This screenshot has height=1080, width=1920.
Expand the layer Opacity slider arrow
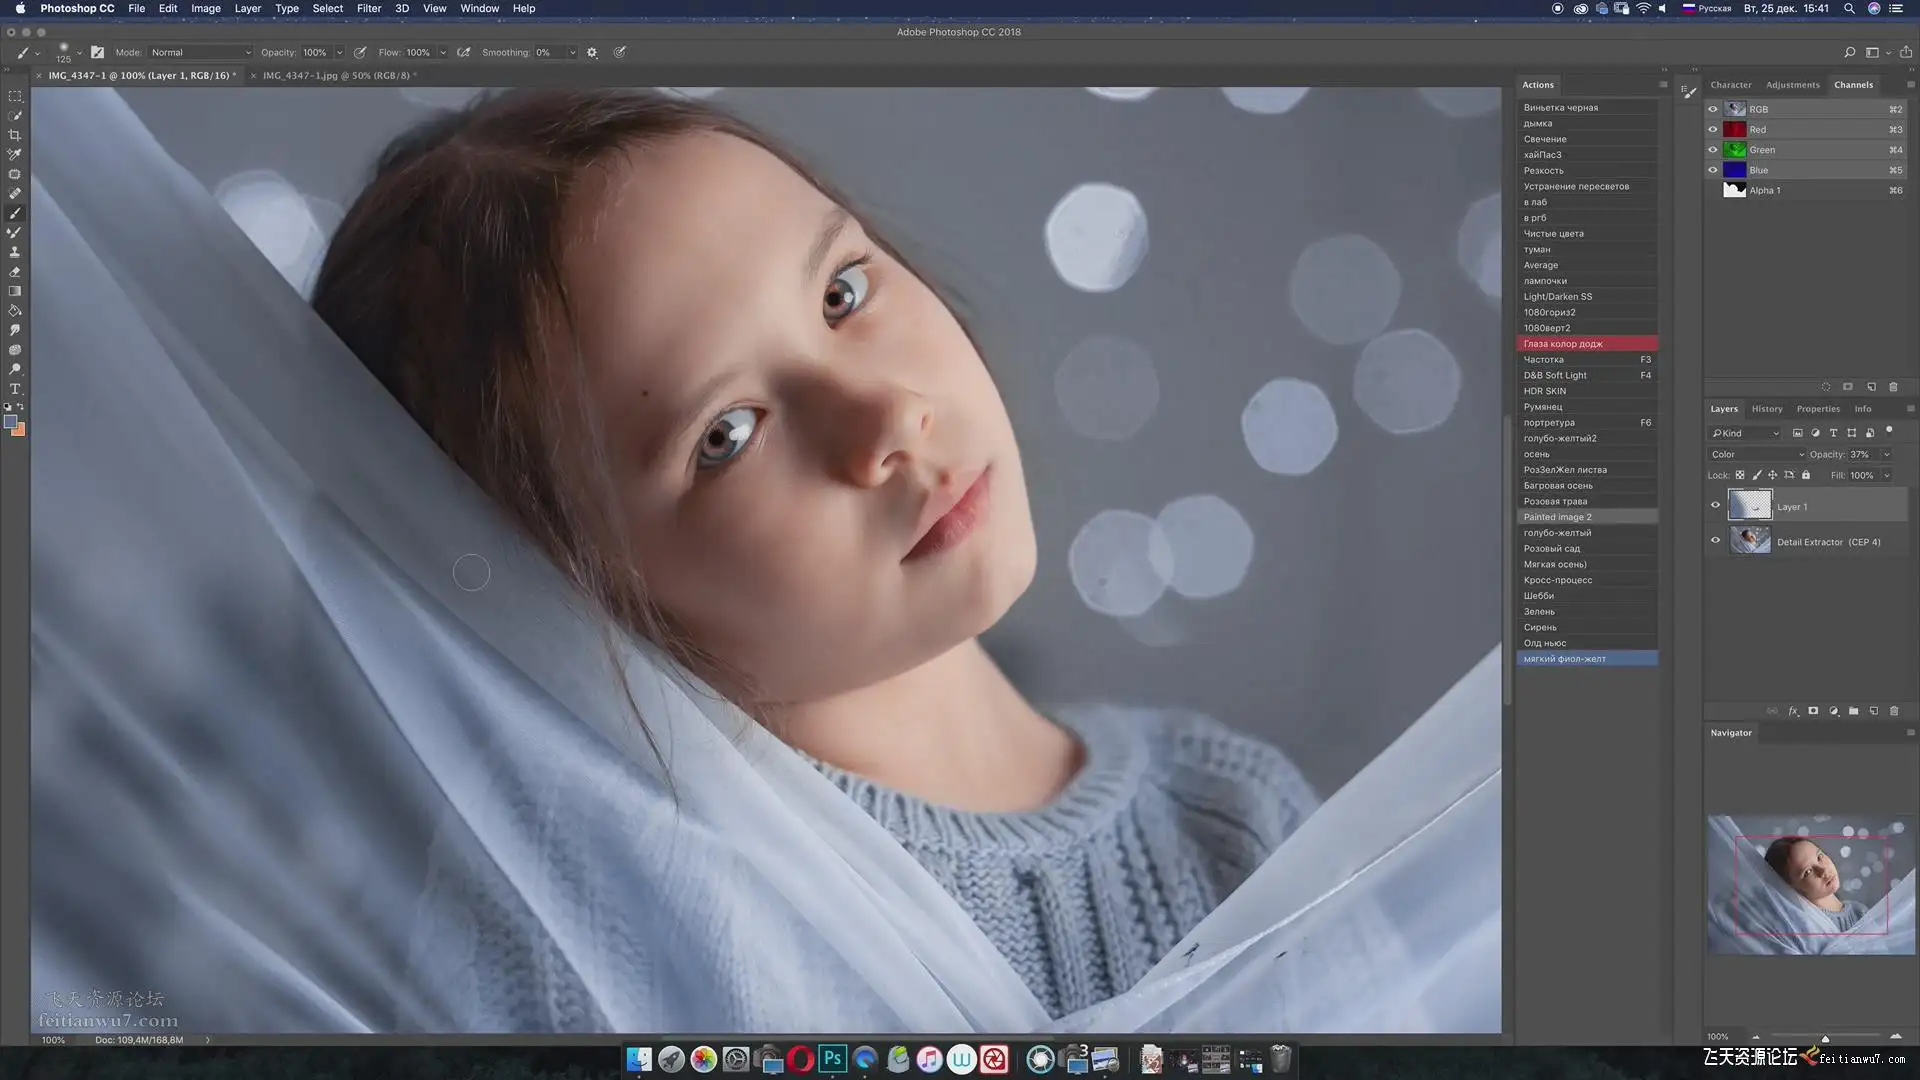click(1887, 454)
